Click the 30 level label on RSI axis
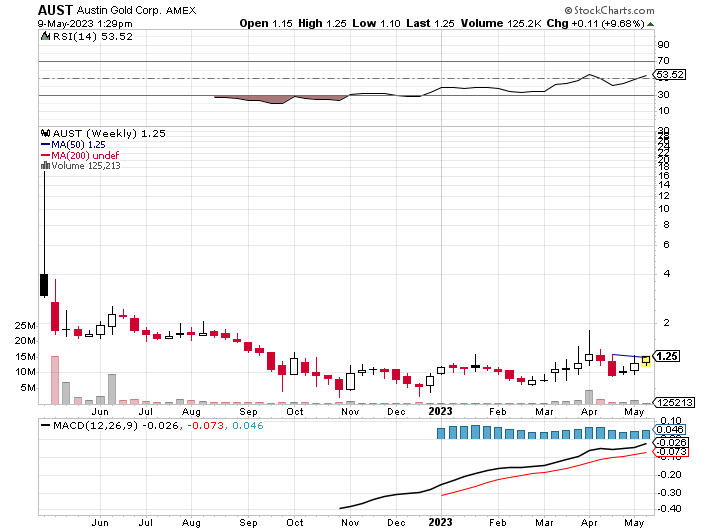The height and width of the screenshot is (529, 704). [664, 95]
